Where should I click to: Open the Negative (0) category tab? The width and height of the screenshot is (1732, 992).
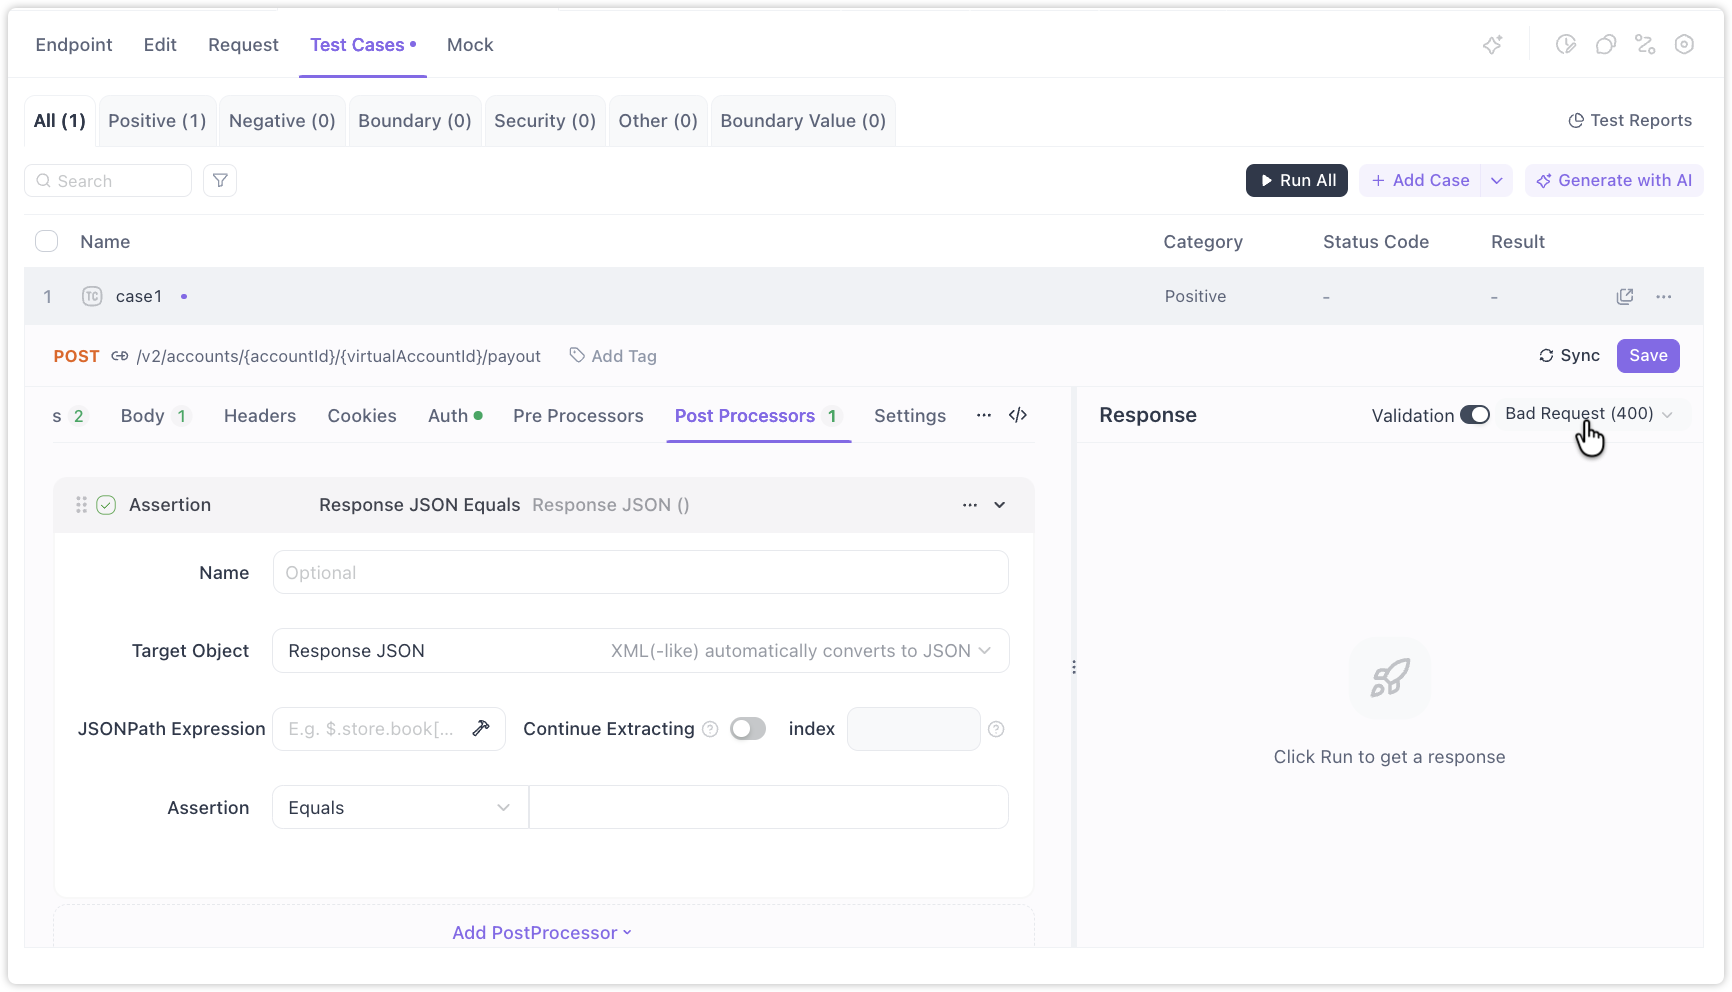(x=282, y=121)
